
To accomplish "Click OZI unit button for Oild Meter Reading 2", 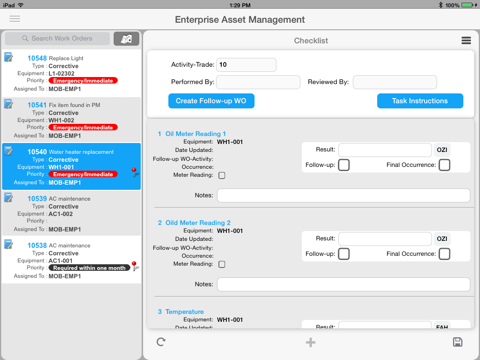I will 442,239.
